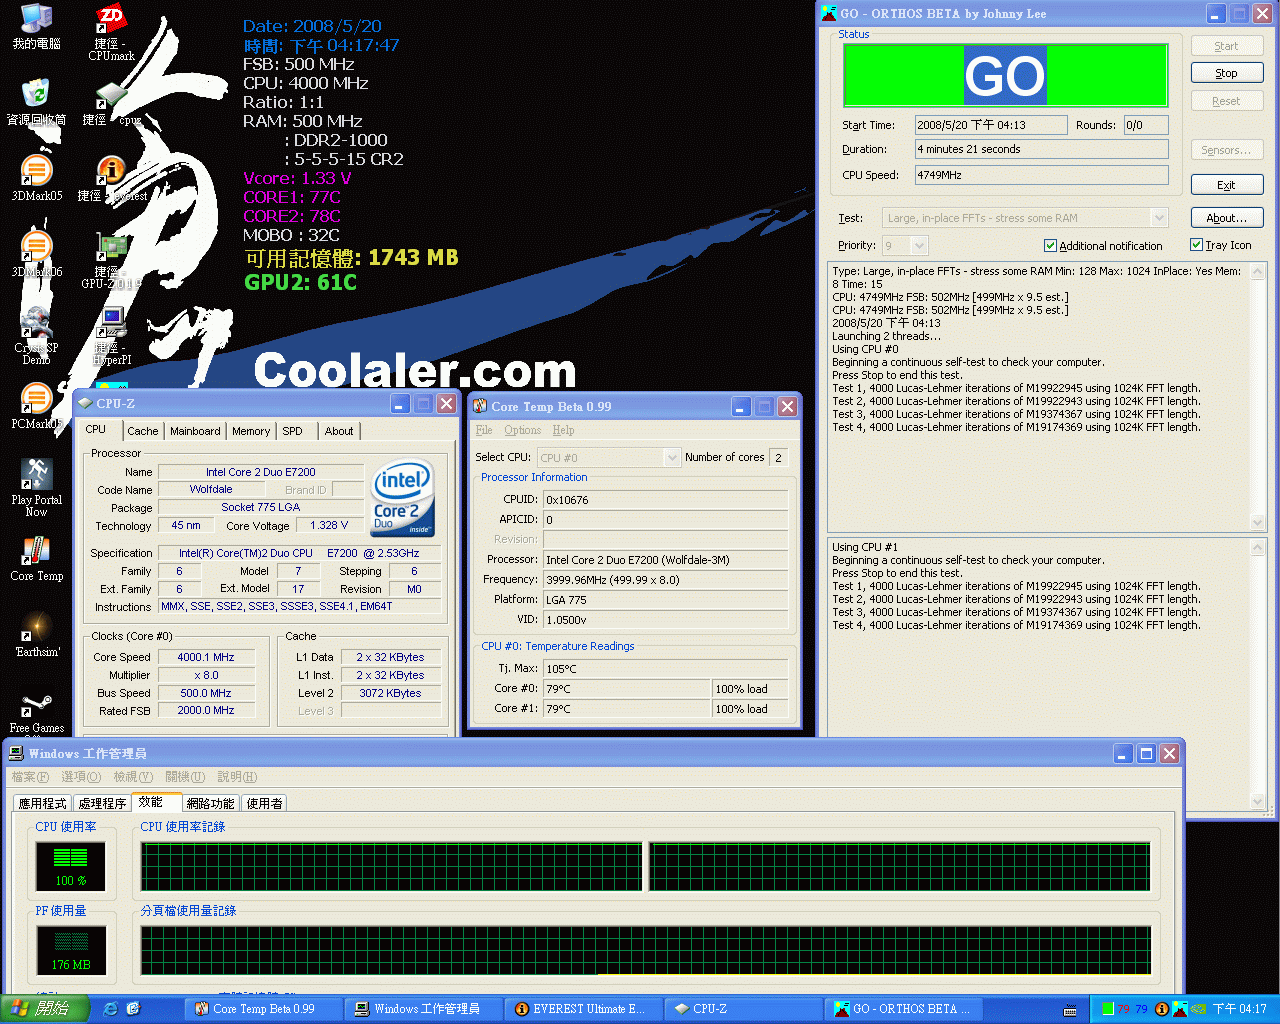Select the HyperPI shortcut icon on desktop
The height and width of the screenshot is (1024, 1280).
(x=111, y=336)
